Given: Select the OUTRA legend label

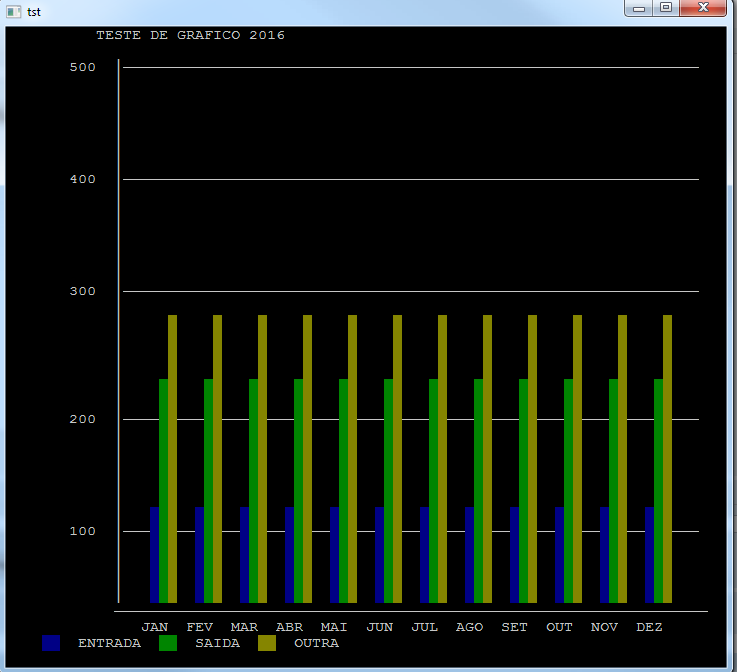Looking at the screenshot, I should pyautogui.click(x=316, y=644).
